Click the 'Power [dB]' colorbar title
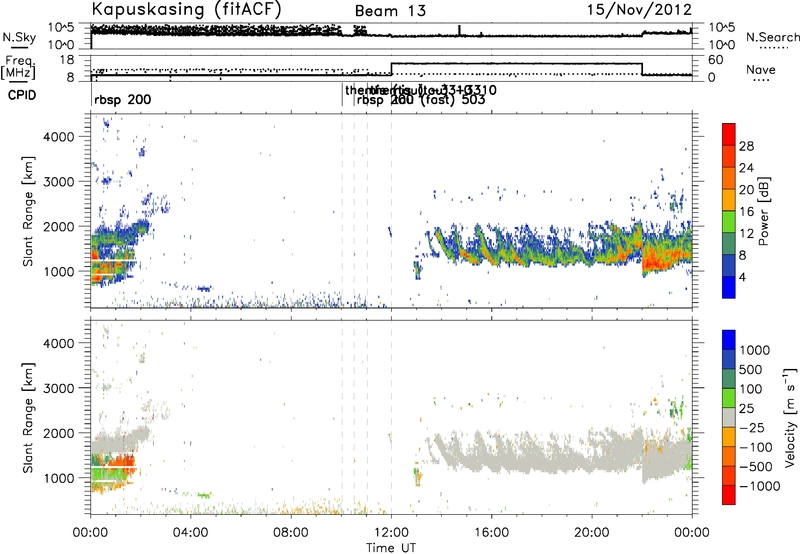Viewport: 800px width, 554px height. pos(764,211)
